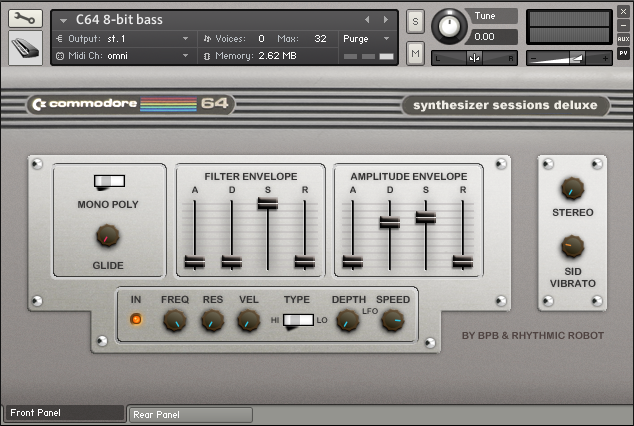Go to next instrument with right arrow
The image size is (634, 426).
384,20
